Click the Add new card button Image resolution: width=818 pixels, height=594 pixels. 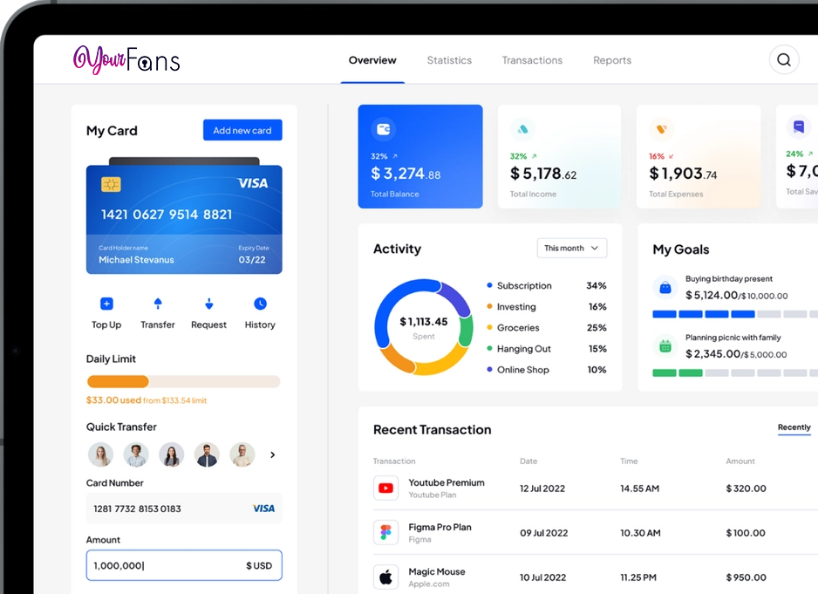coord(243,130)
